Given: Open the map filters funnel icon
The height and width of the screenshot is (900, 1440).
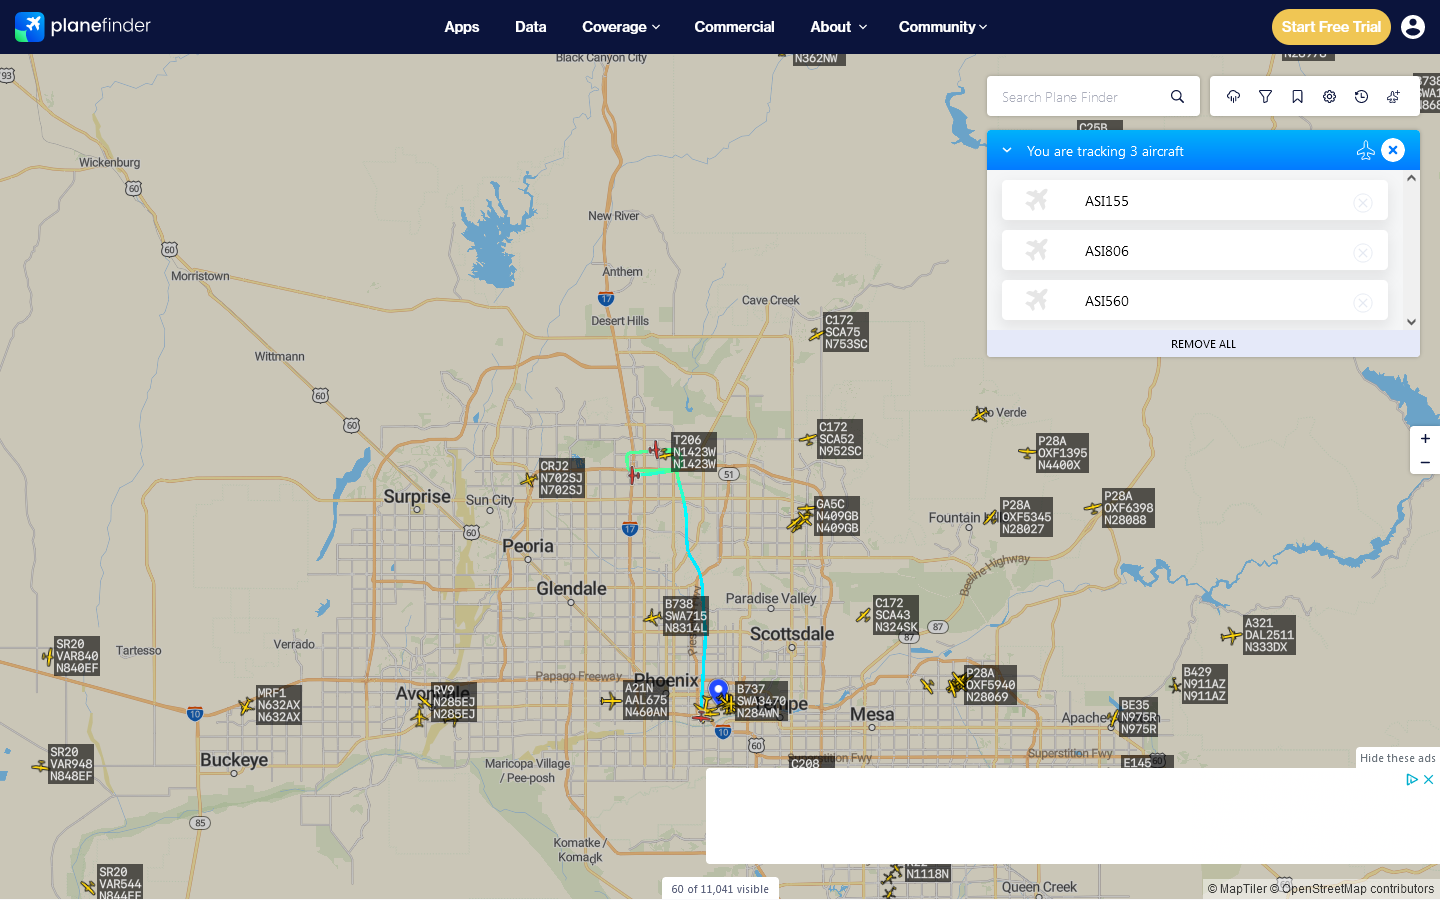Looking at the screenshot, I should [1265, 97].
